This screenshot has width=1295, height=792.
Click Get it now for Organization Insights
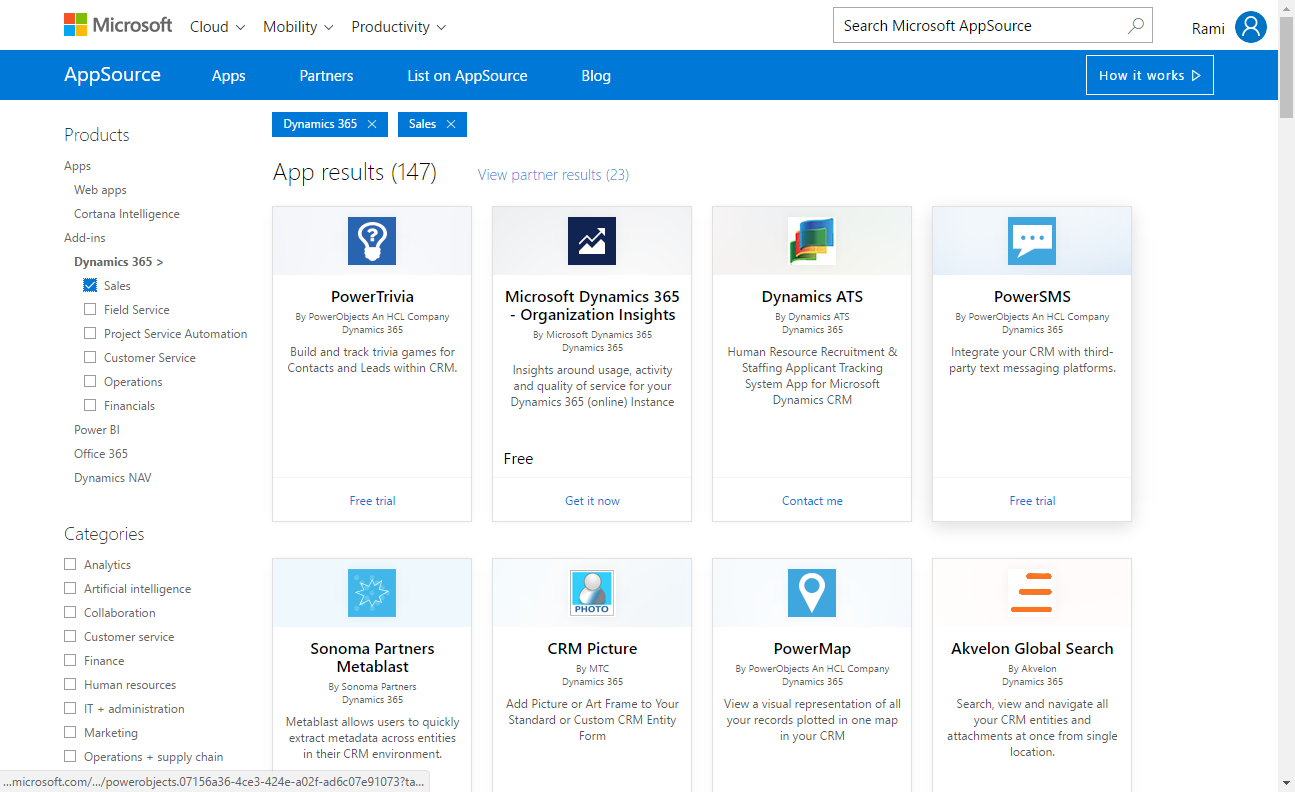pyautogui.click(x=592, y=501)
